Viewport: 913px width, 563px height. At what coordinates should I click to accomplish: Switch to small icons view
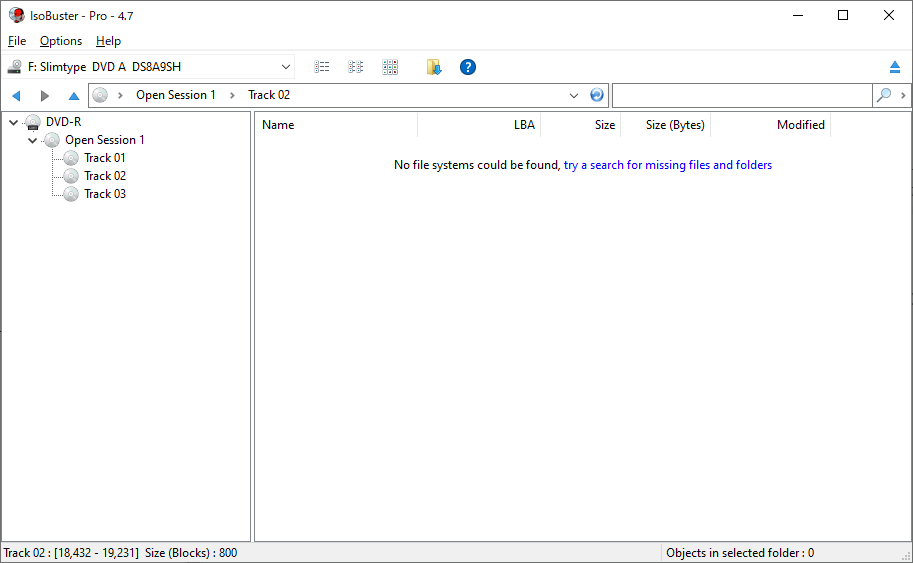pos(356,67)
